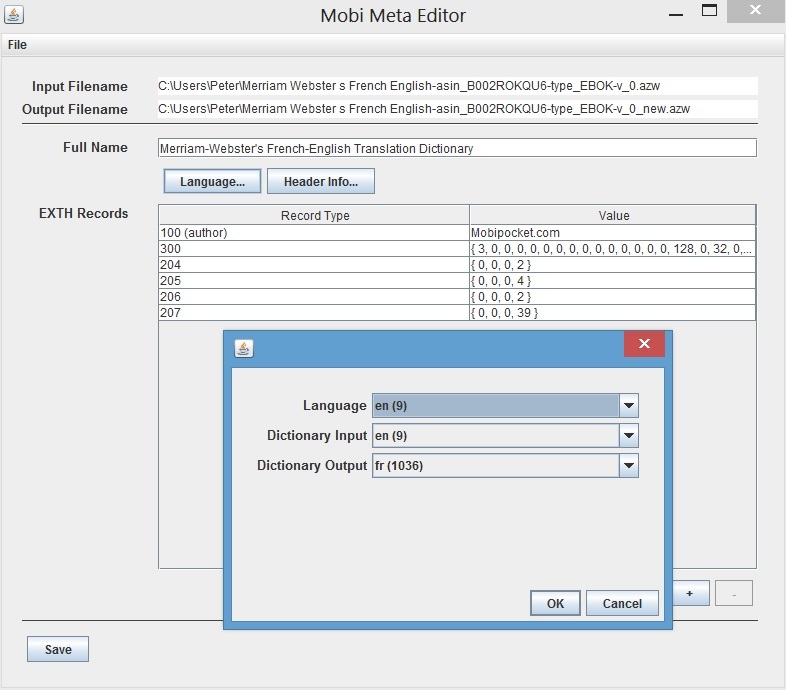Image resolution: width=786 pixels, height=690 pixels.
Task: Click the disabled minus remove button
Action: pyautogui.click(x=734, y=593)
